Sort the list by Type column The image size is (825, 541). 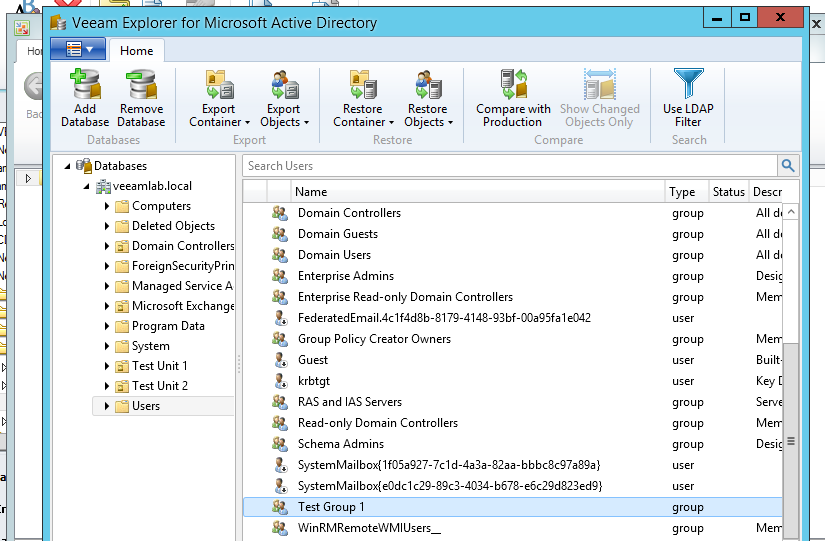click(x=684, y=192)
